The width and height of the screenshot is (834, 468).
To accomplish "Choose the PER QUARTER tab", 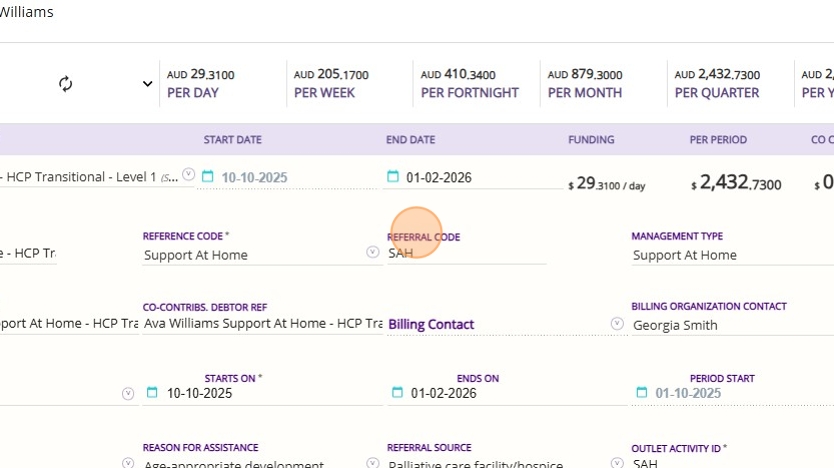I will (x=717, y=84).
